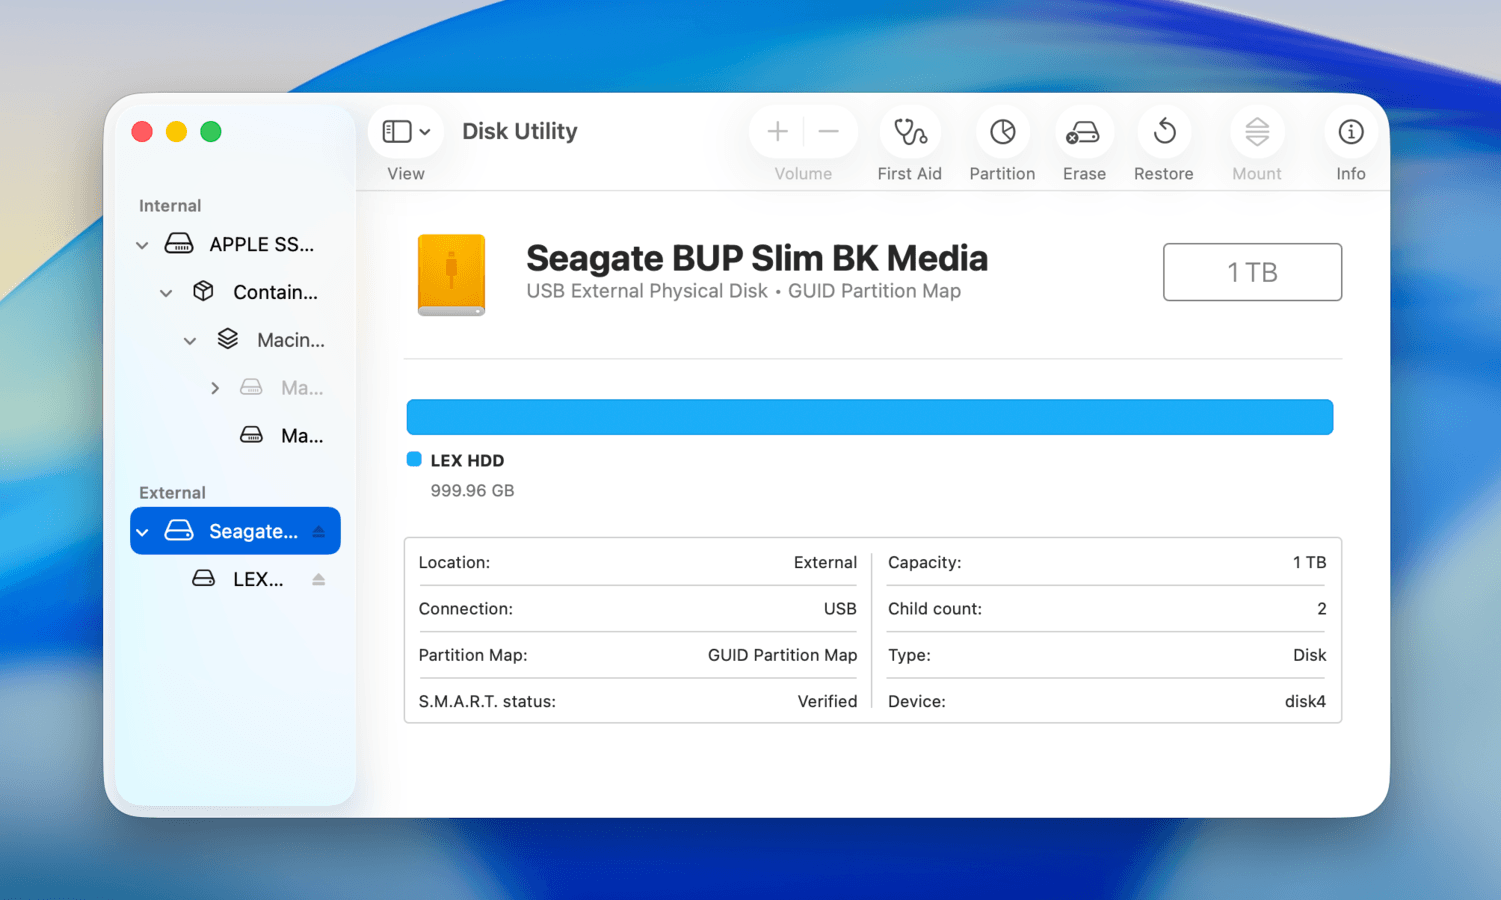Expand the greyed Ma... snapshot chevron

[x=215, y=388]
